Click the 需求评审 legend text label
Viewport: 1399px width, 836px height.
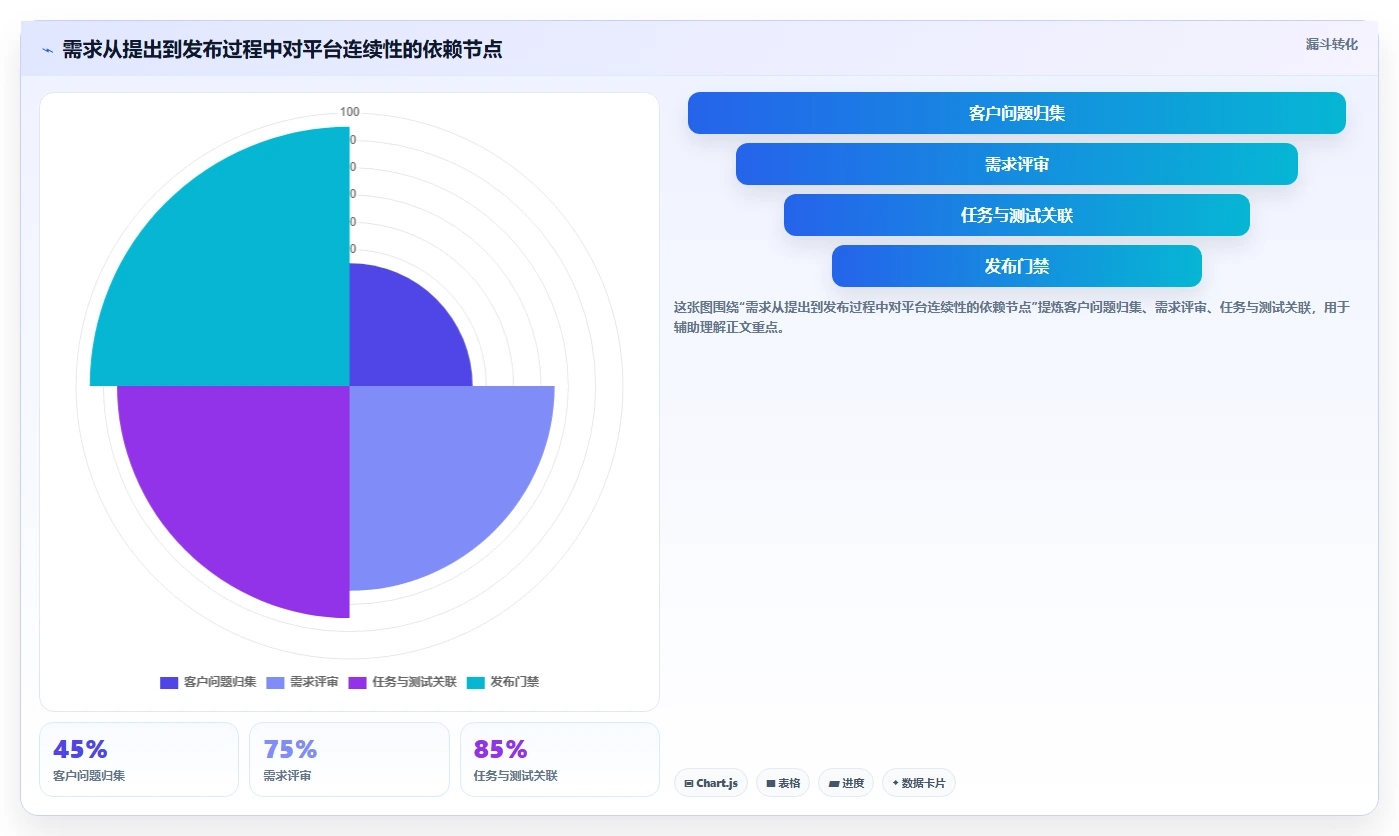pyautogui.click(x=314, y=682)
